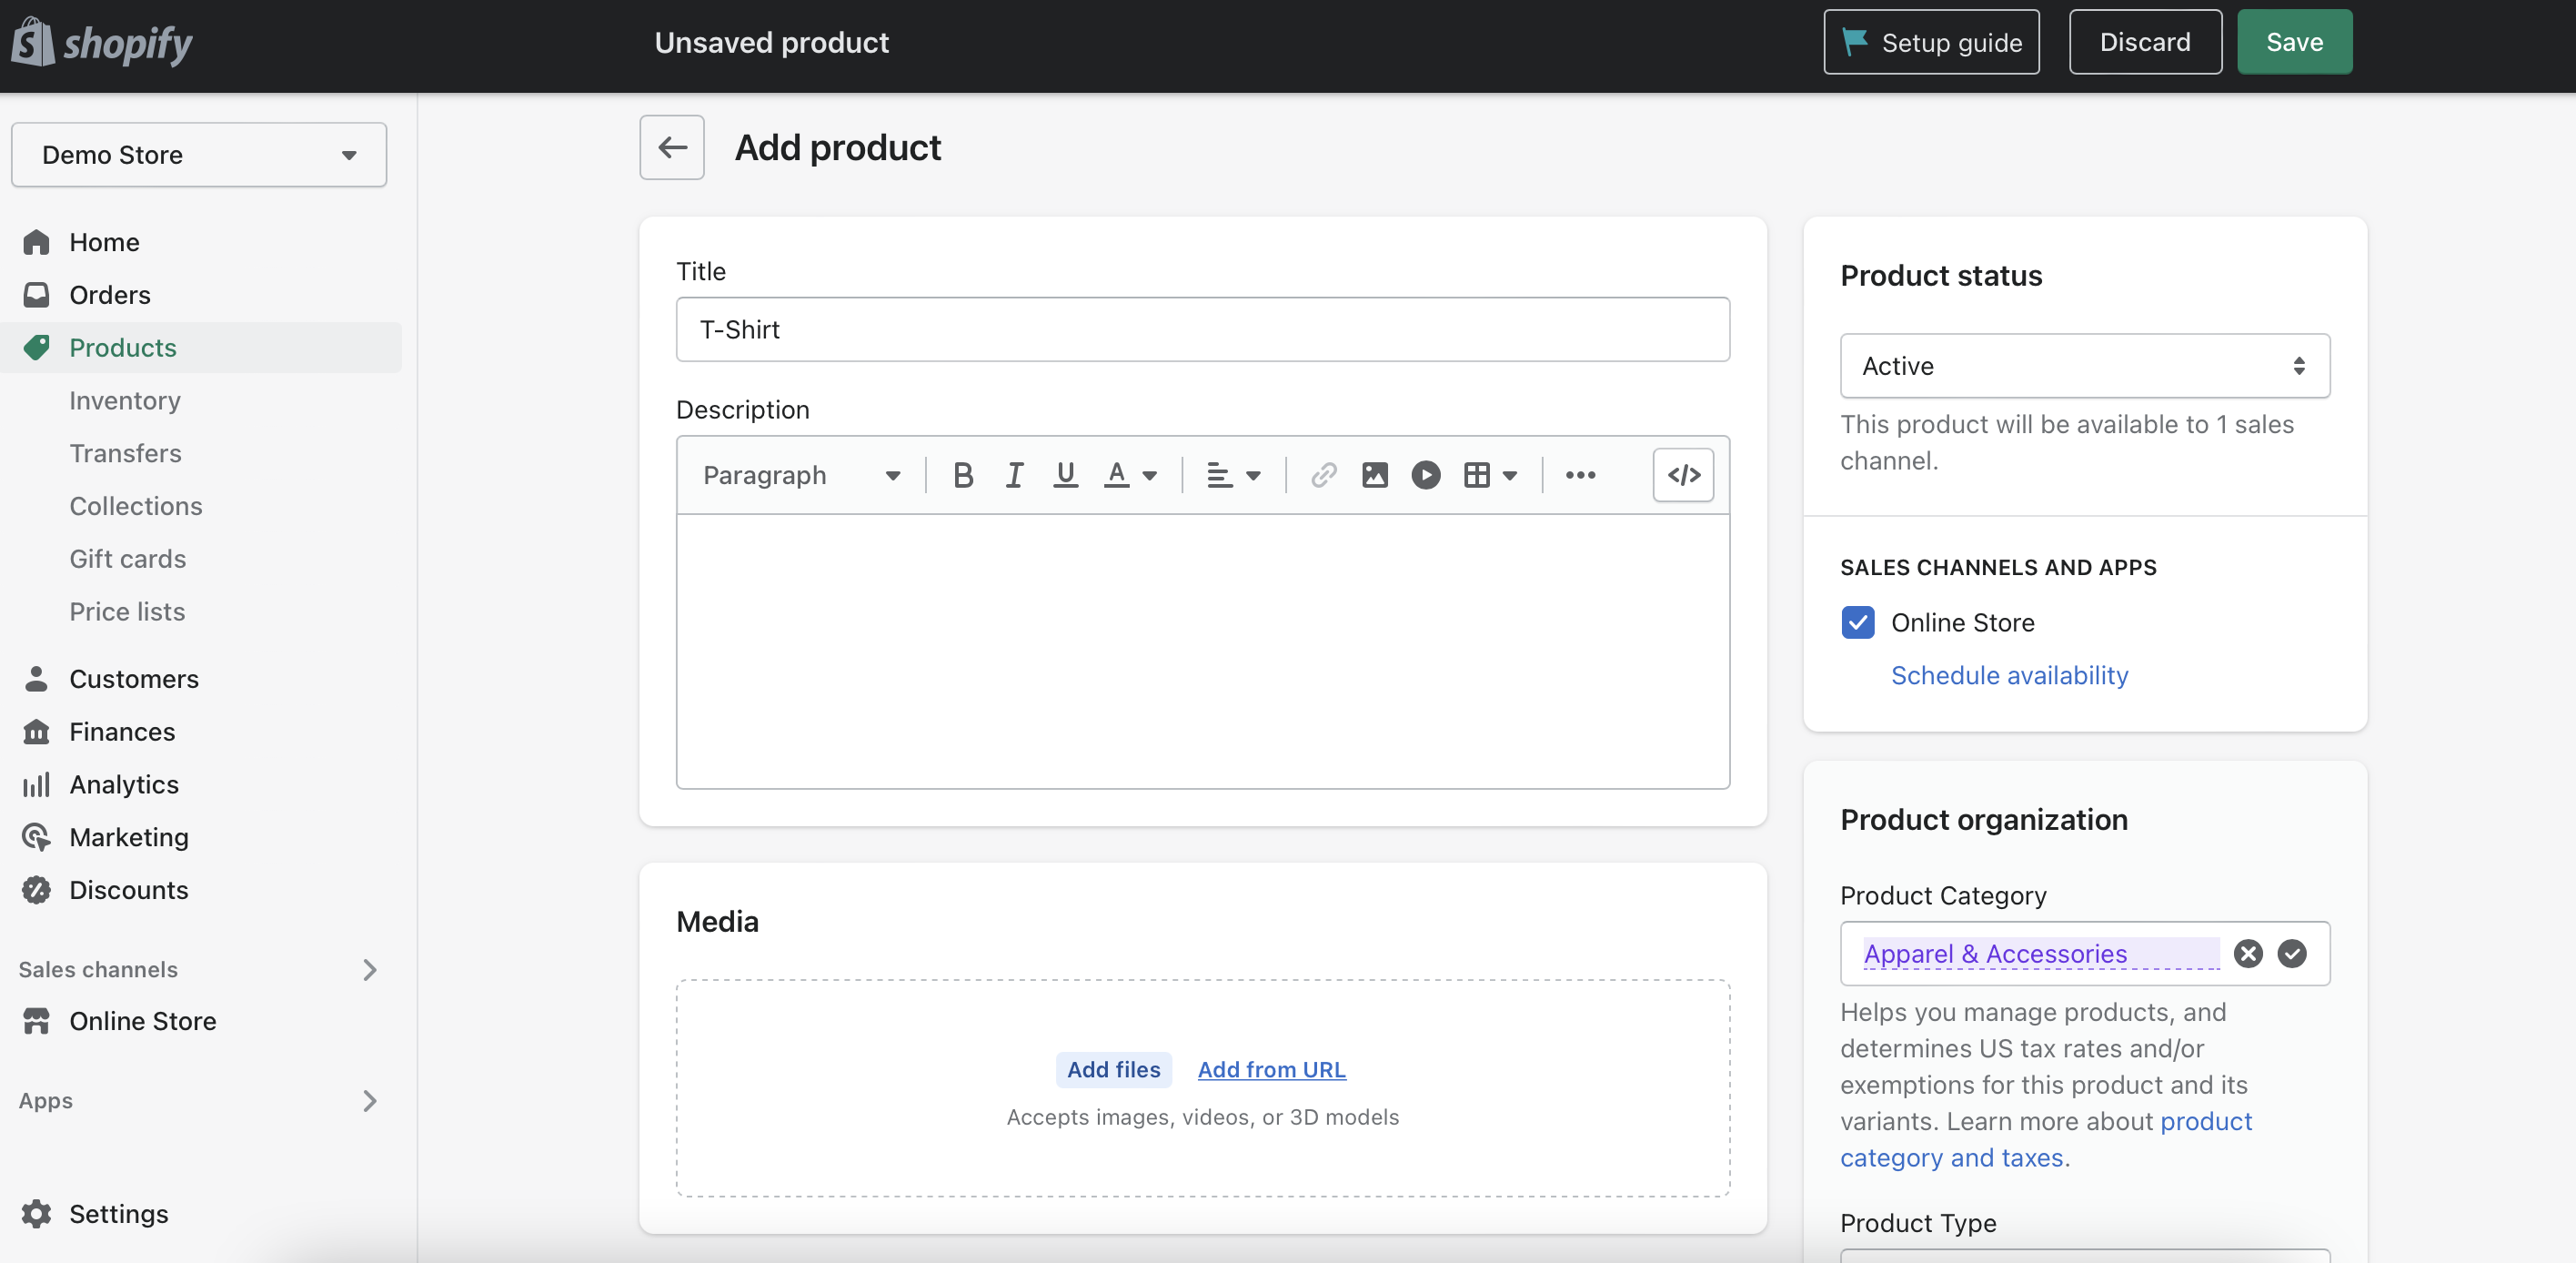Toggle underline formatting in description toolbar
Screen dimensions: 2576x1263
1065,475
